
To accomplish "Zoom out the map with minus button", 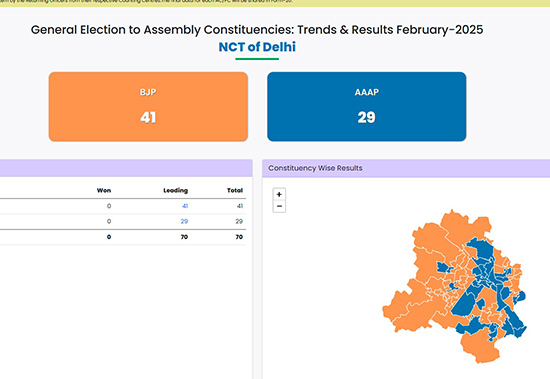I will click(279, 206).
